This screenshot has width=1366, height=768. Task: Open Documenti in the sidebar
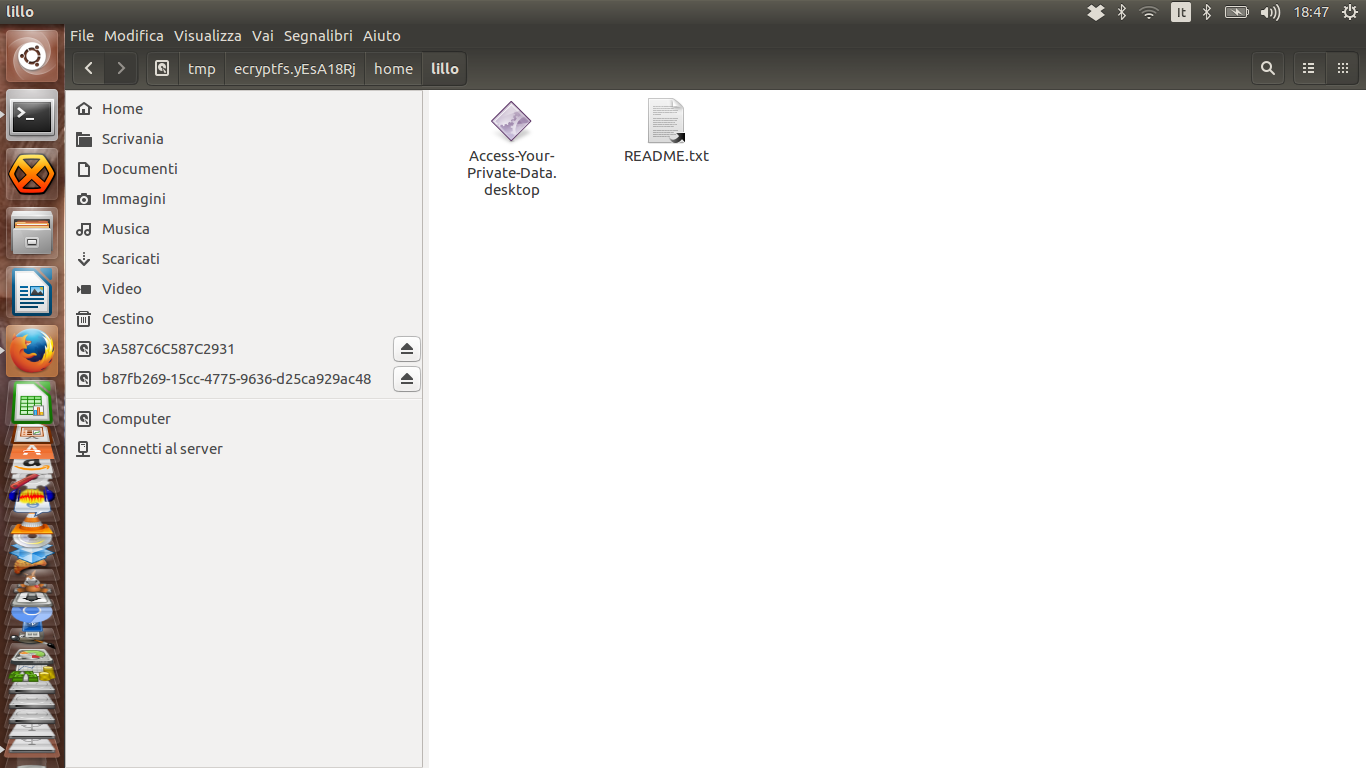(244, 169)
